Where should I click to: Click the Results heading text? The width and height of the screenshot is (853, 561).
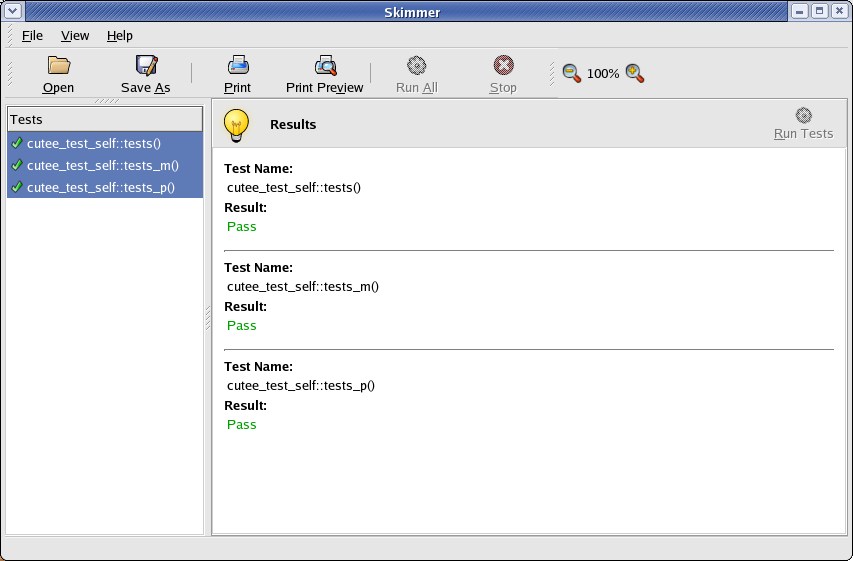[293, 125]
